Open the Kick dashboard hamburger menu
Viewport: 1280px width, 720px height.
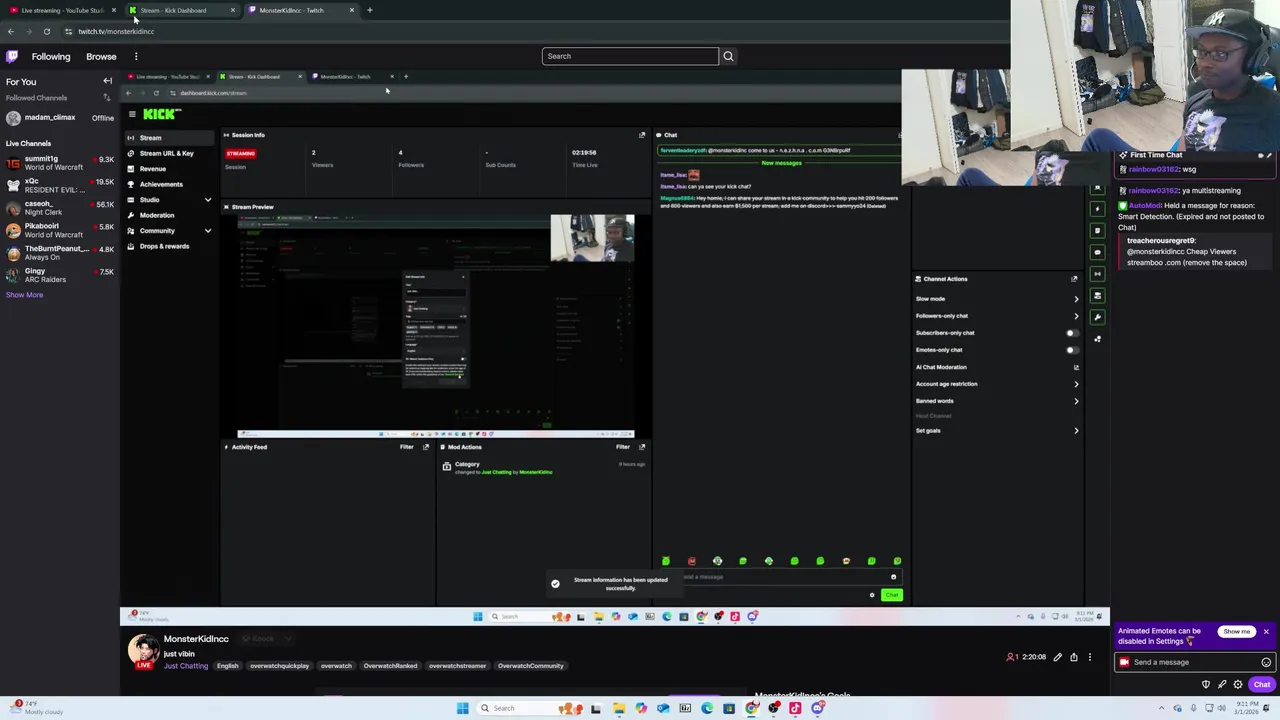[131, 115]
